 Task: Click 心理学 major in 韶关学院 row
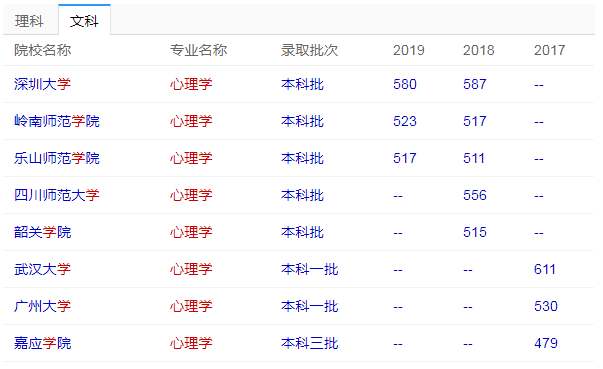tap(191, 232)
